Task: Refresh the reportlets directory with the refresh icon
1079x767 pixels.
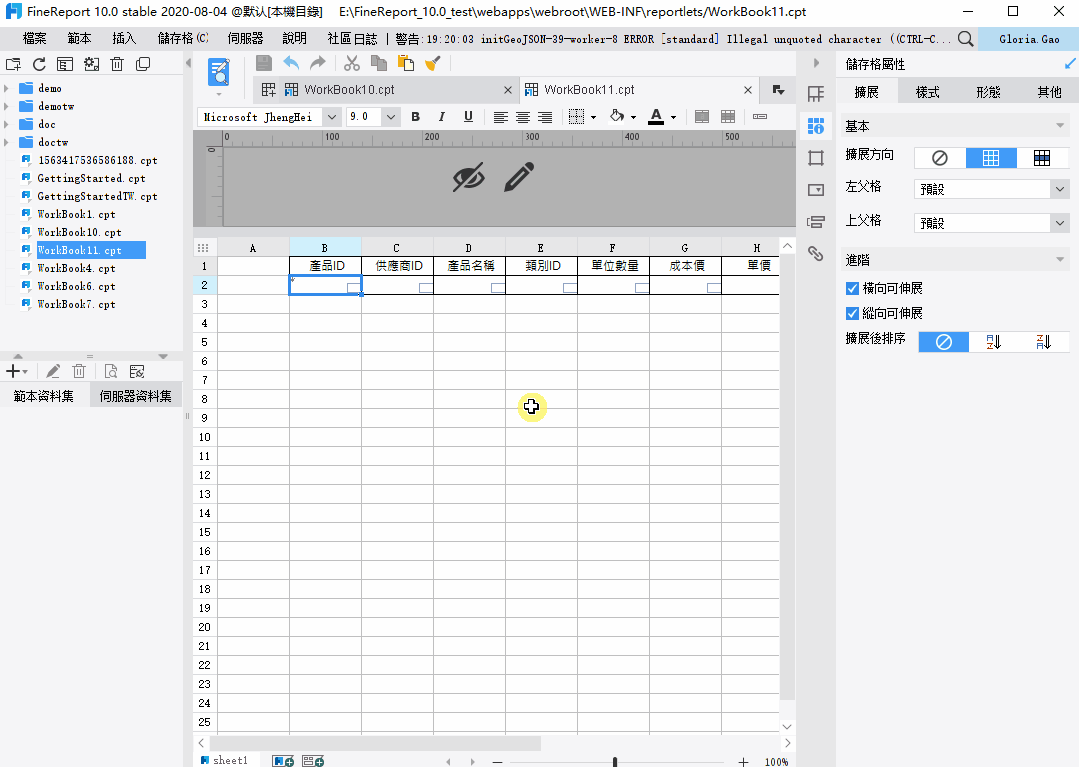Action: coord(39,62)
